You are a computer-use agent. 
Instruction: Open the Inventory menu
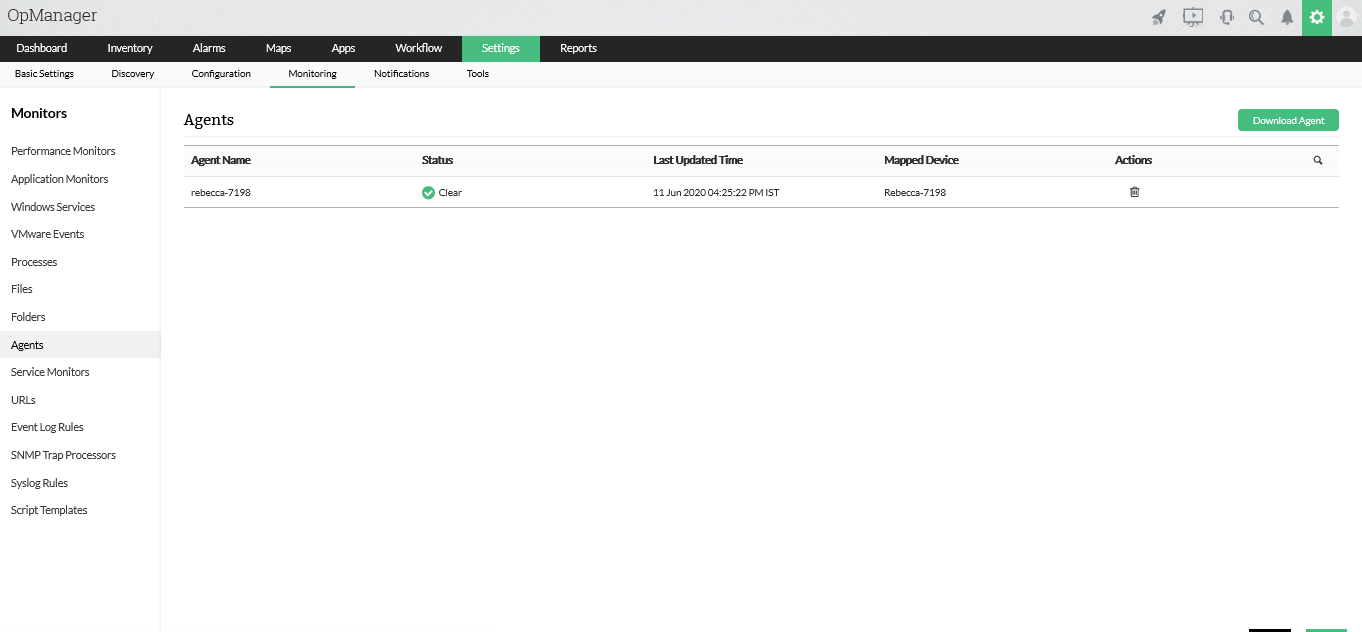tap(130, 48)
